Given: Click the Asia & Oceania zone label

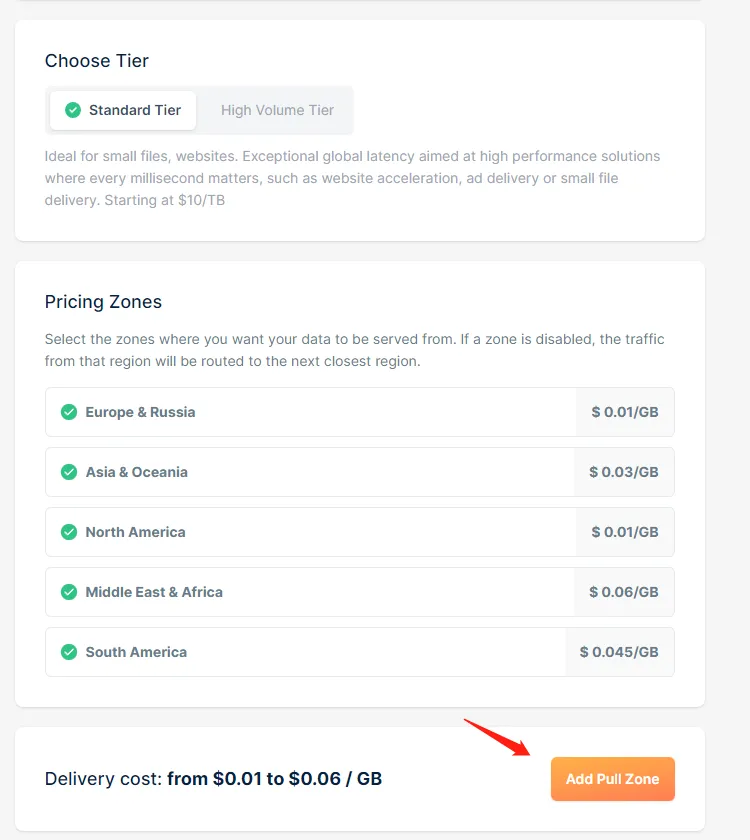Looking at the screenshot, I should pyautogui.click(x=136, y=472).
